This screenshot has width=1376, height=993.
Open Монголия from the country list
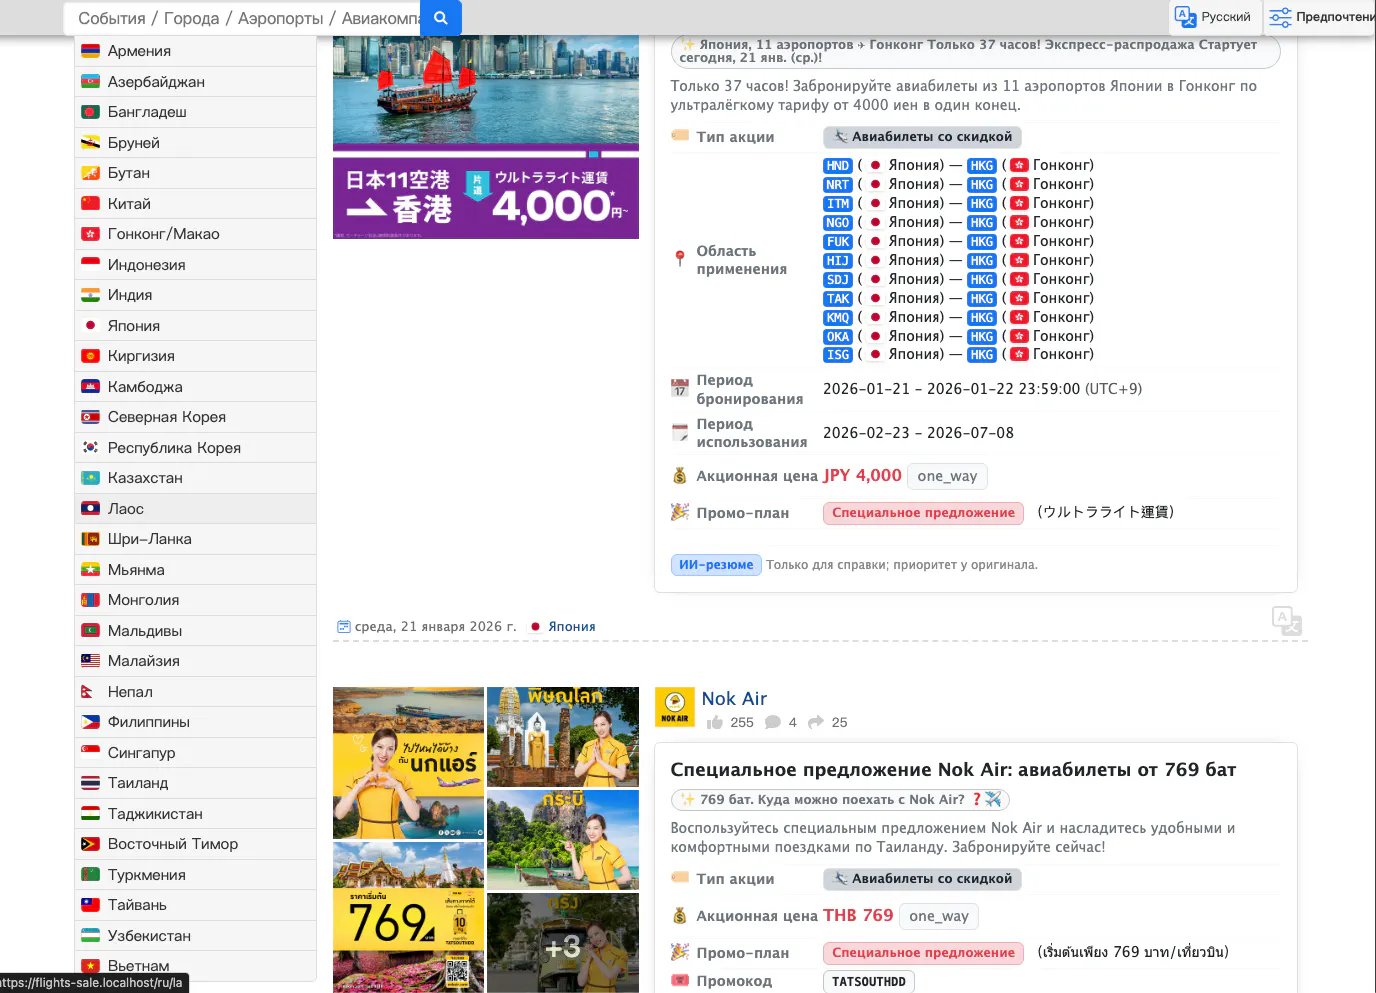tap(196, 600)
